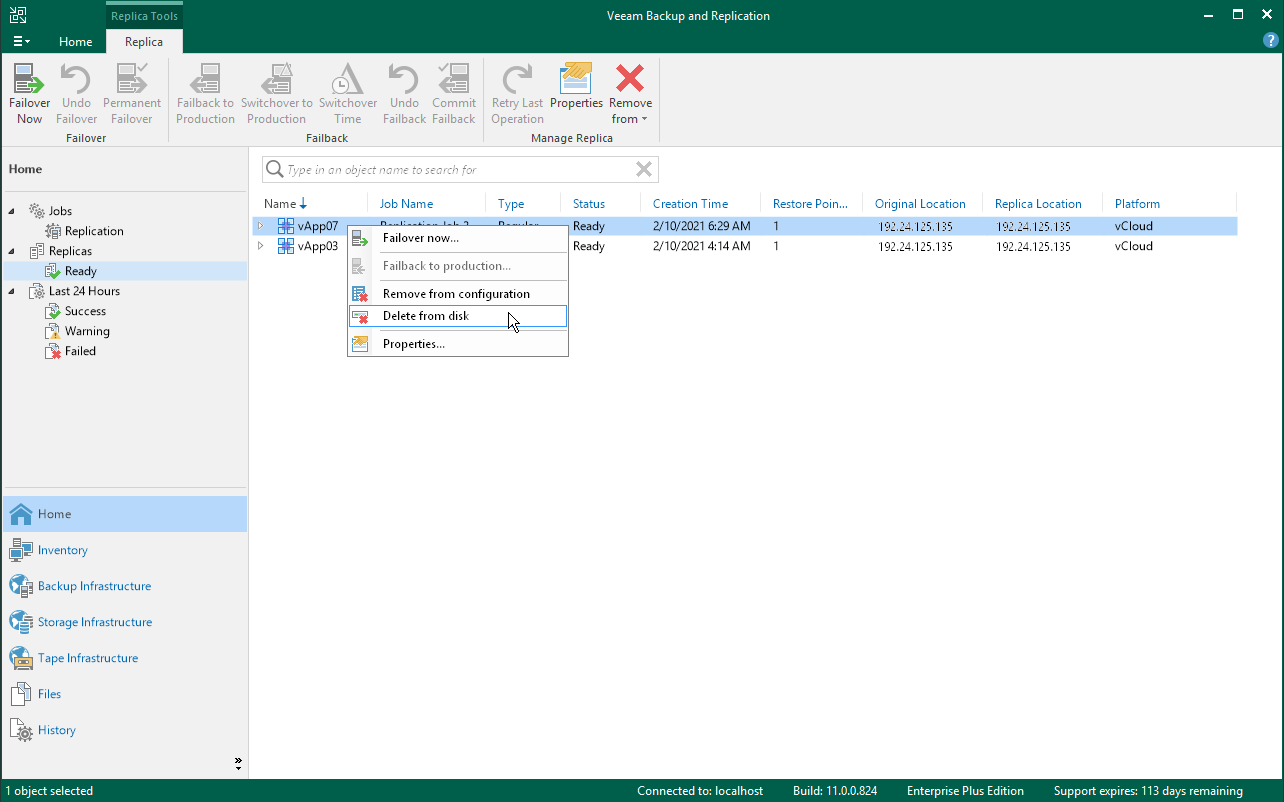
Task: Switch to the Replica ribbon tab
Action: click(144, 42)
